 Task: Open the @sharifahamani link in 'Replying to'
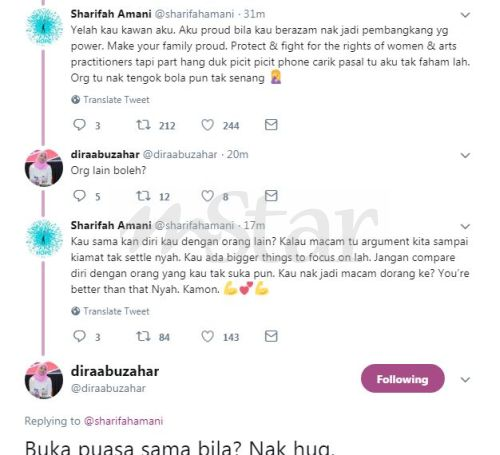click(x=123, y=421)
